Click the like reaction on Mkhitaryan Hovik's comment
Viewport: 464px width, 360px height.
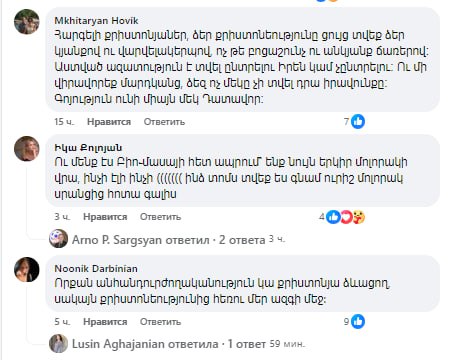(x=358, y=122)
